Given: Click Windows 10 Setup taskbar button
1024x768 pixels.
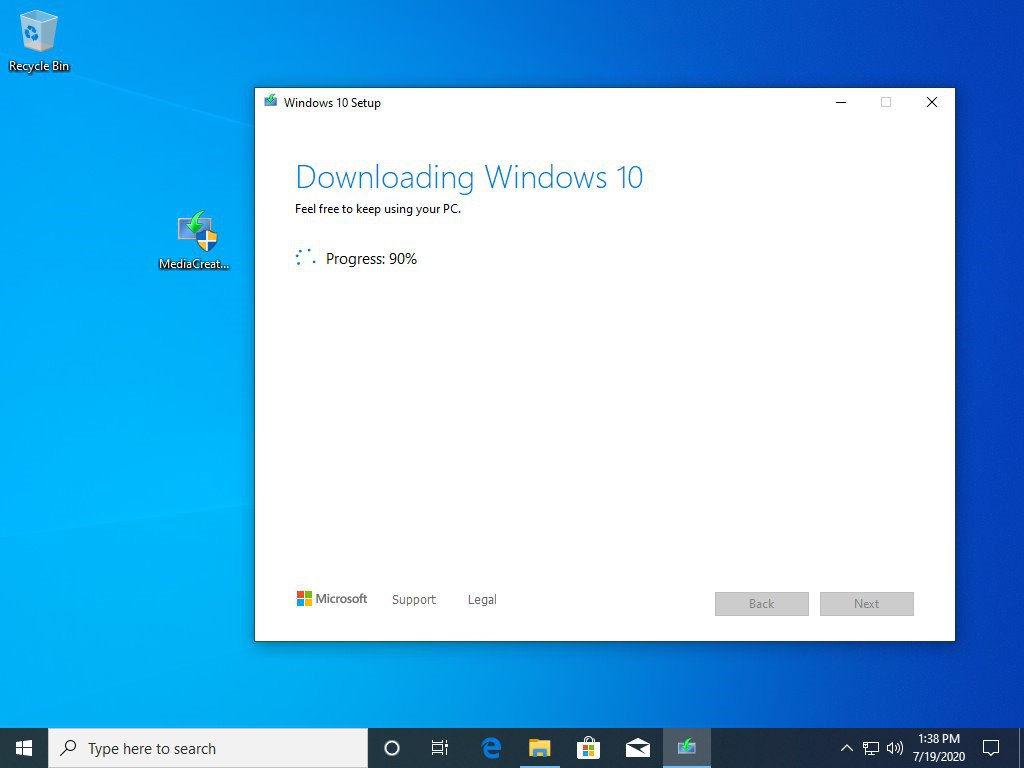Looking at the screenshot, I should point(686,748).
